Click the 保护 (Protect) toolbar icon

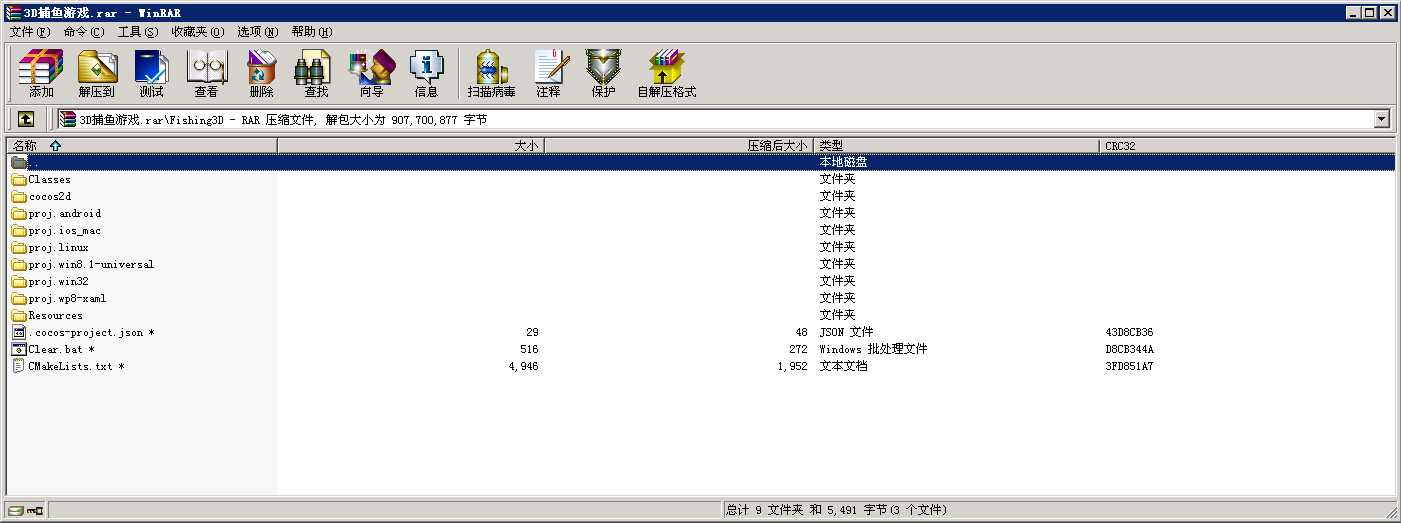coord(603,73)
